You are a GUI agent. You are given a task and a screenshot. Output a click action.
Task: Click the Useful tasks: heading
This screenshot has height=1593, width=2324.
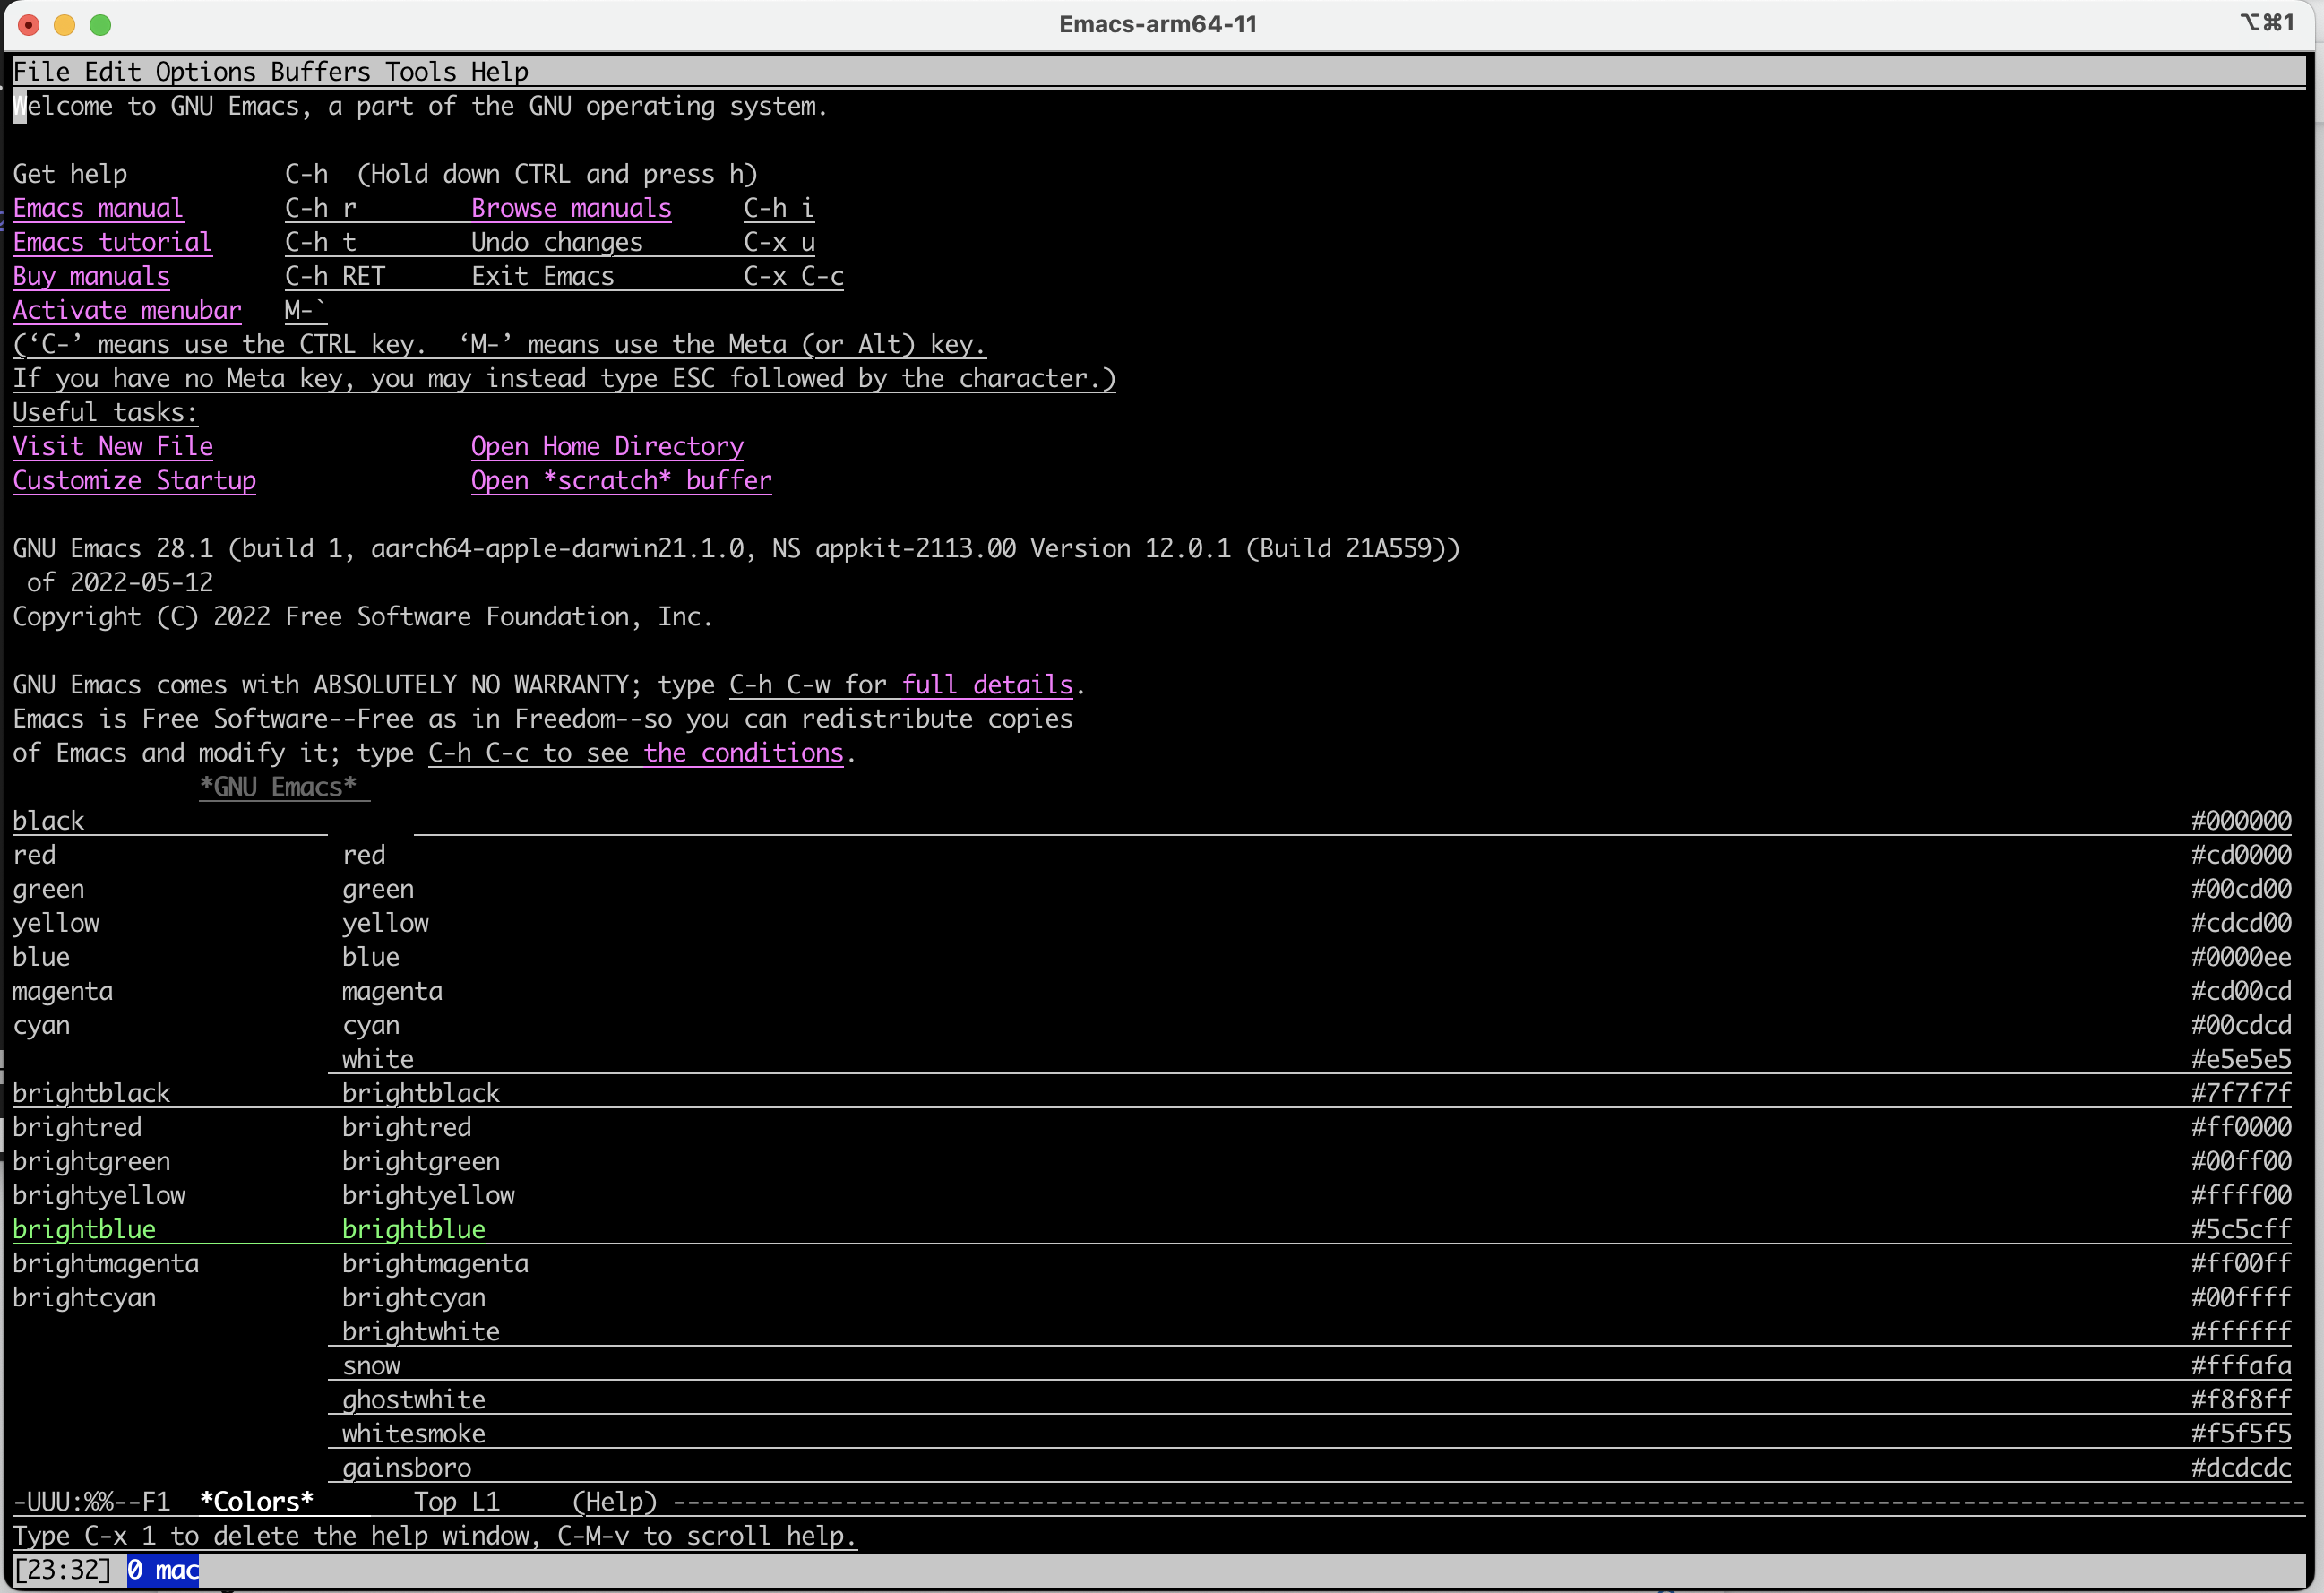click(105, 412)
